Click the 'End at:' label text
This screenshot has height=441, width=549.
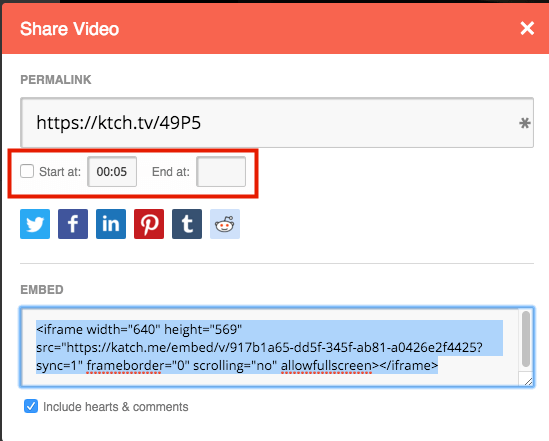pos(171,172)
